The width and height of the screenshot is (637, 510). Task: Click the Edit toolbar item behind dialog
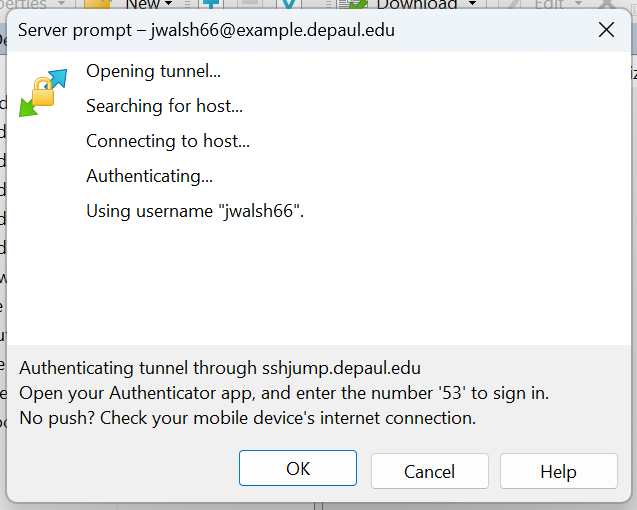pyautogui.click(x=549, y=4)
